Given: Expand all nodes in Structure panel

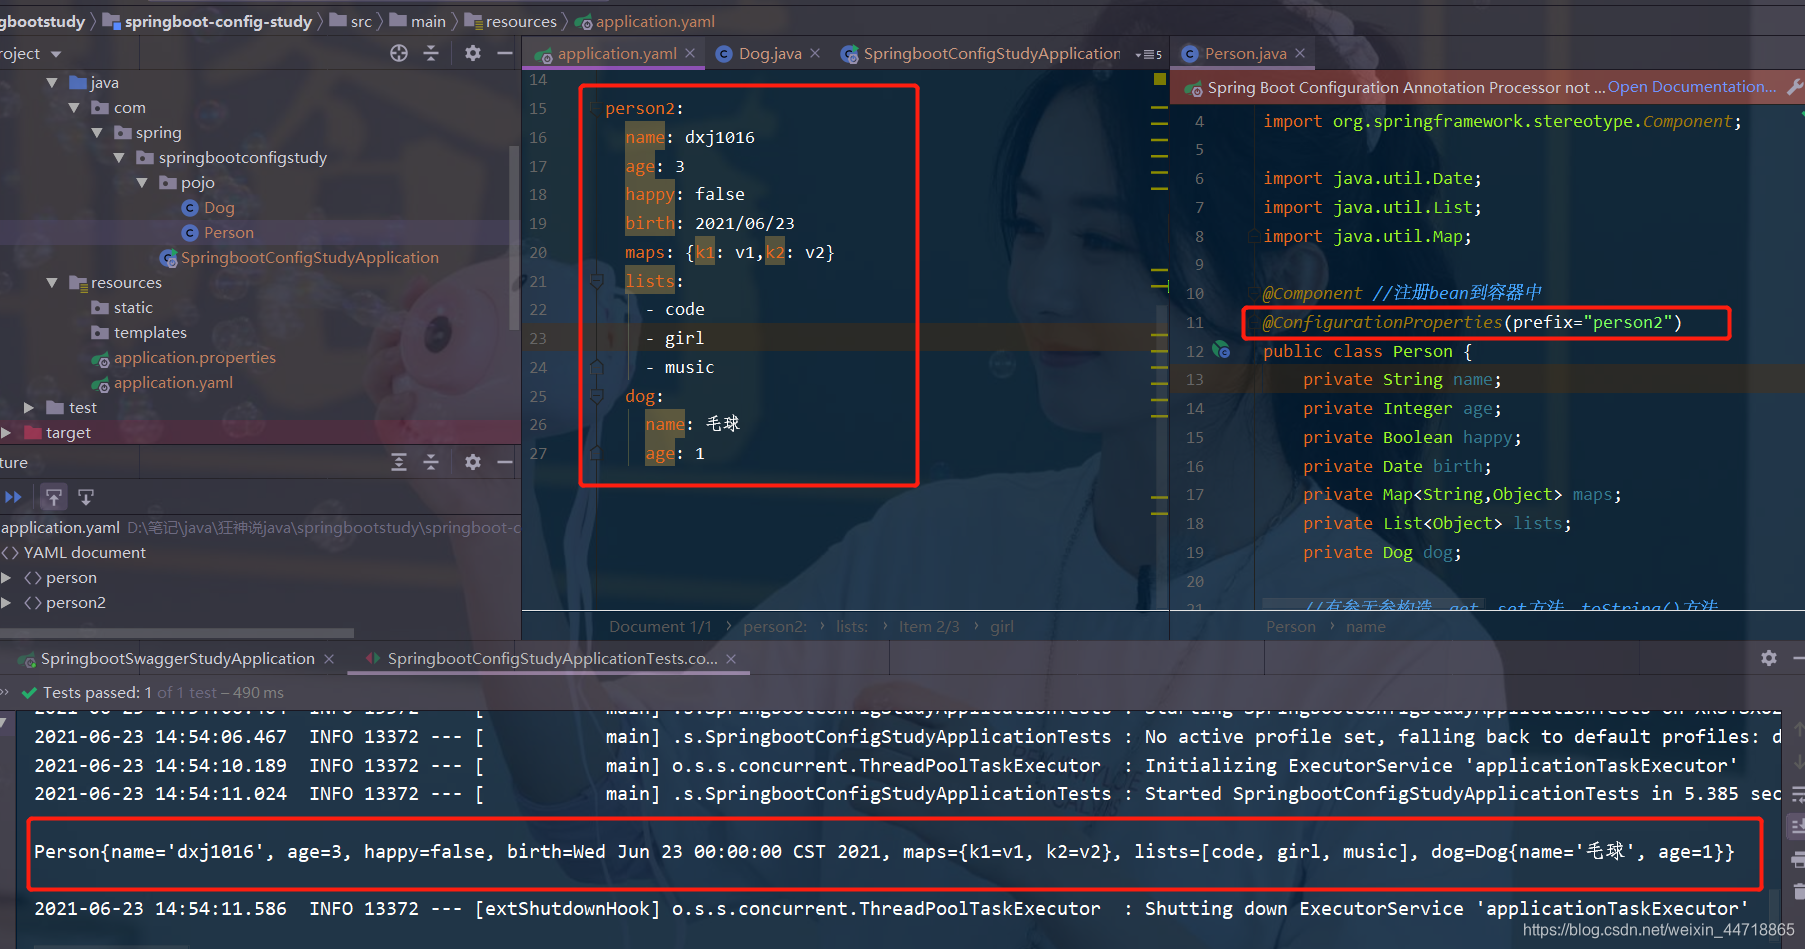Looking at the screenshot, I should [x=399, y=462].
